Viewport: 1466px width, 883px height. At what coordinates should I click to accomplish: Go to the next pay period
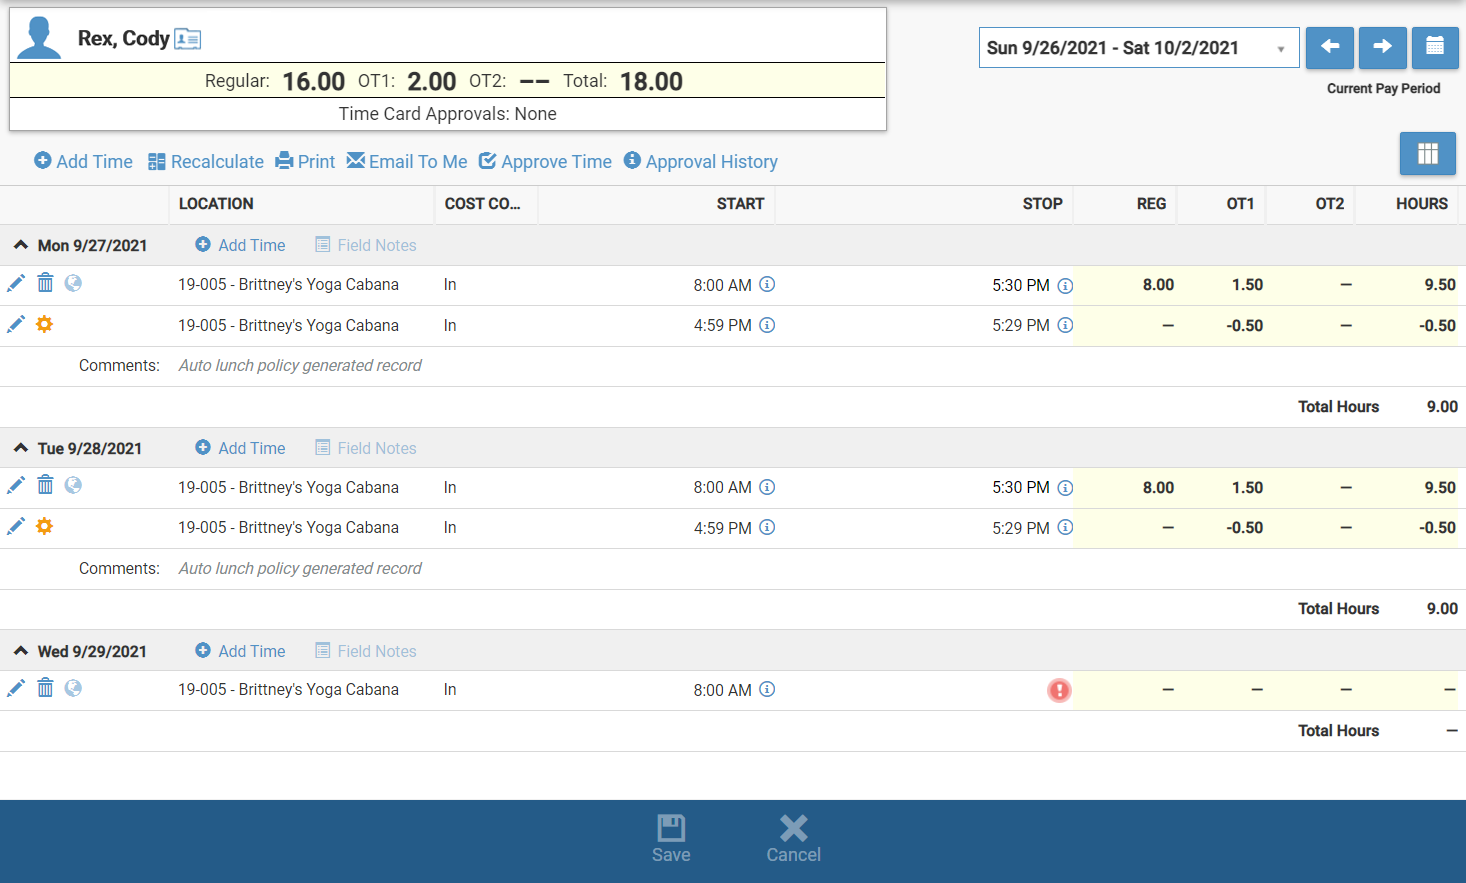(1382, 47)
